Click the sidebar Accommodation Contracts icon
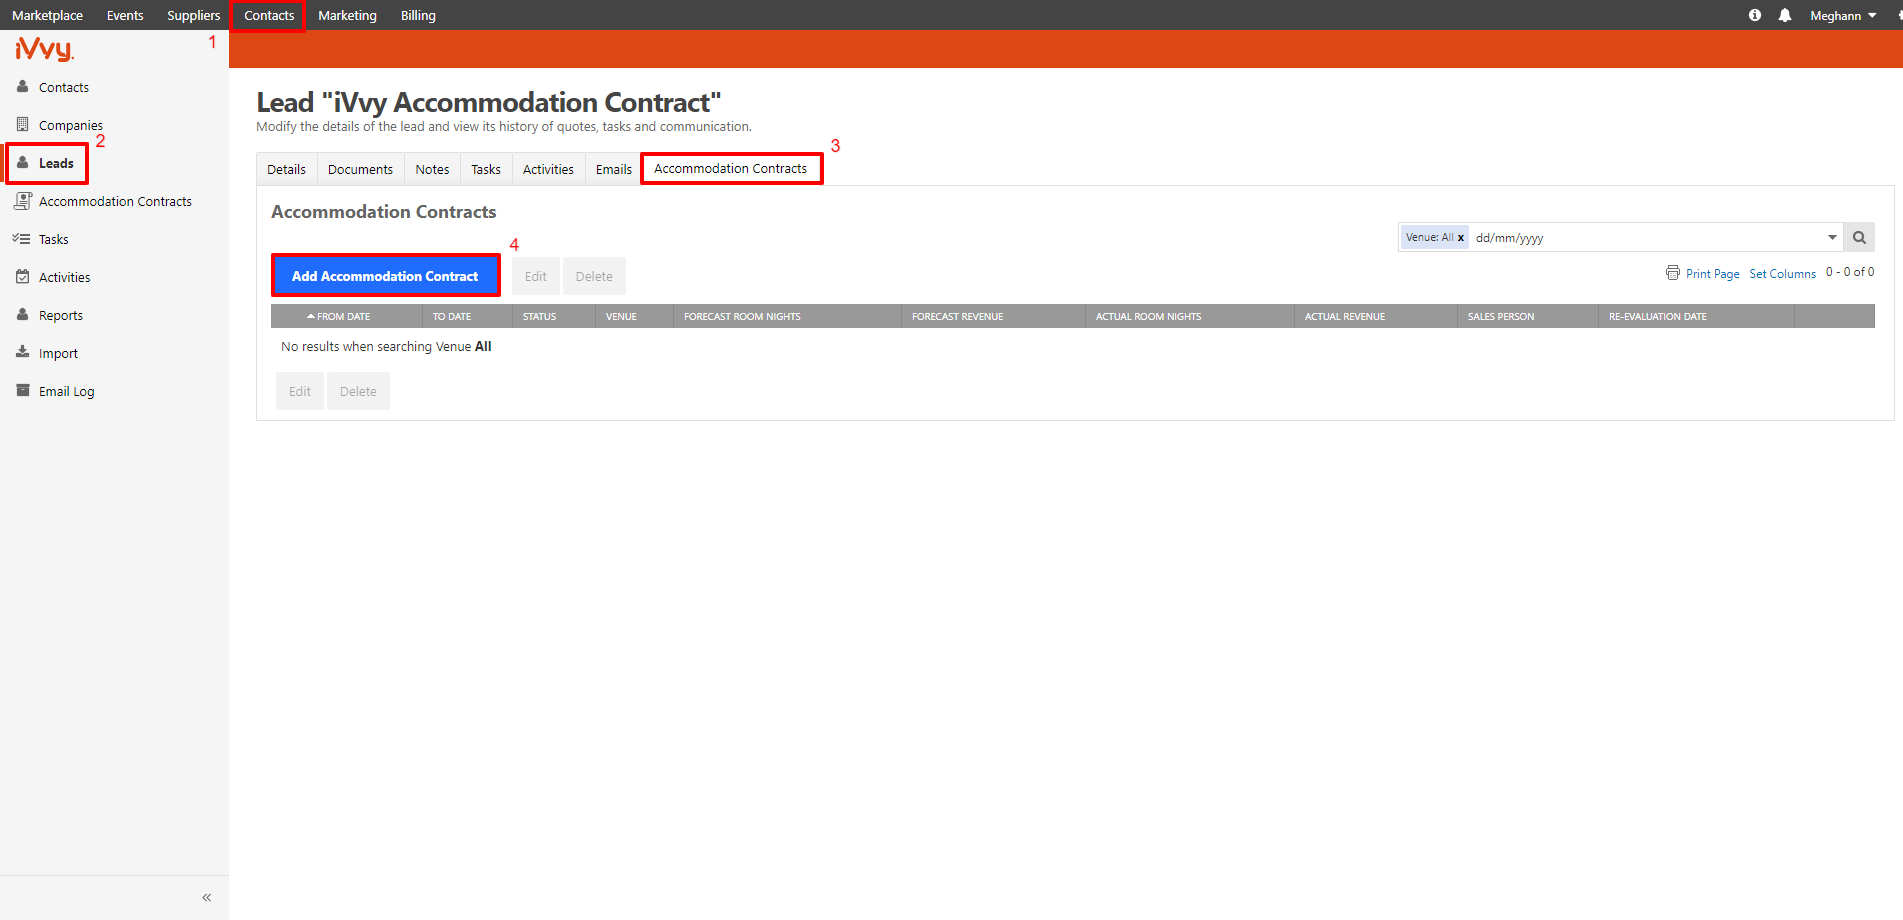The height and width of the screenshot is (920, 1903). click(x=22, y=201)
